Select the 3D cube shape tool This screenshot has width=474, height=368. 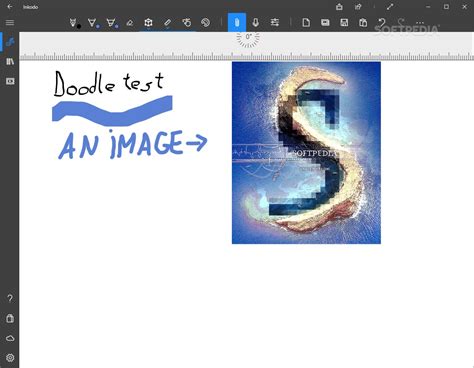[148, 23]
